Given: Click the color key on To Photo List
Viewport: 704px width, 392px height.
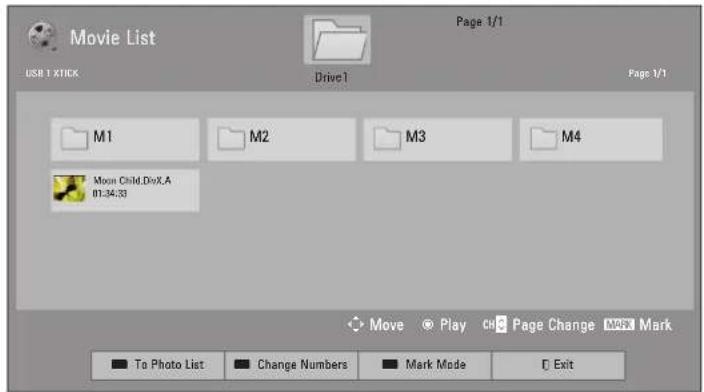Looking at the screenshot, I should coord(119,365).
